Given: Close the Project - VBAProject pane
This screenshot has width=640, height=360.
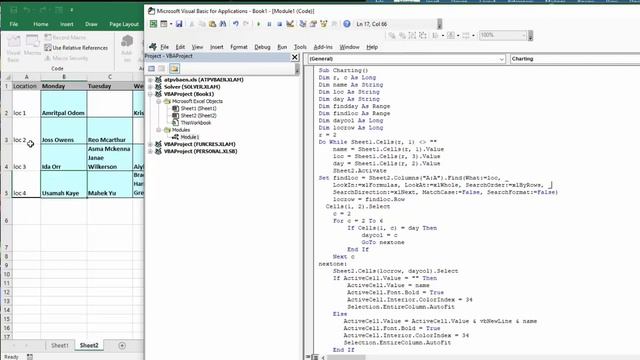Looking at the screenshot, I should pos(295,57).
